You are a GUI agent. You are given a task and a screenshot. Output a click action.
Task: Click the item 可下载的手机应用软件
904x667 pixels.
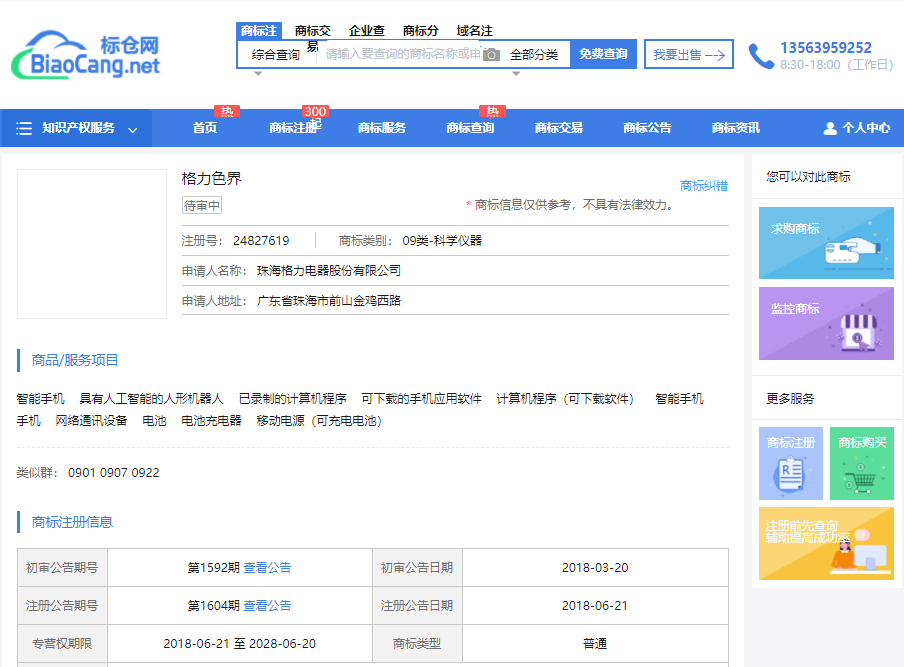pyautogui.click(x=421, y=399)
